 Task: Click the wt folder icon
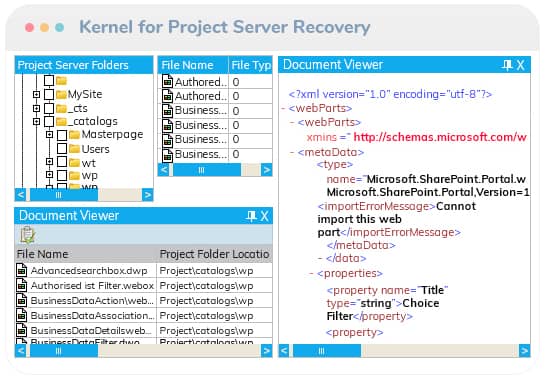[74, 162]
